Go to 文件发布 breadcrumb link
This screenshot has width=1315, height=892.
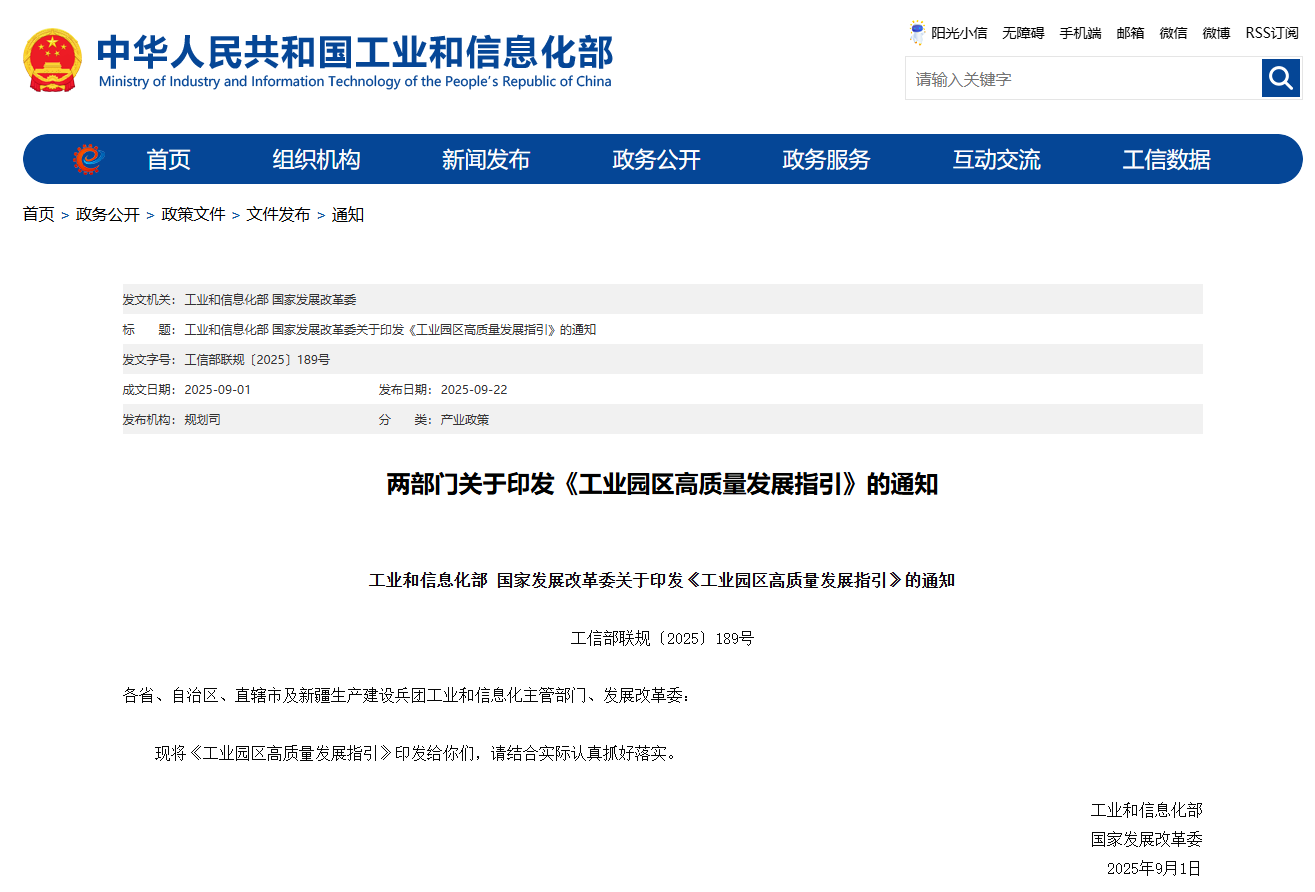(278, 215)
